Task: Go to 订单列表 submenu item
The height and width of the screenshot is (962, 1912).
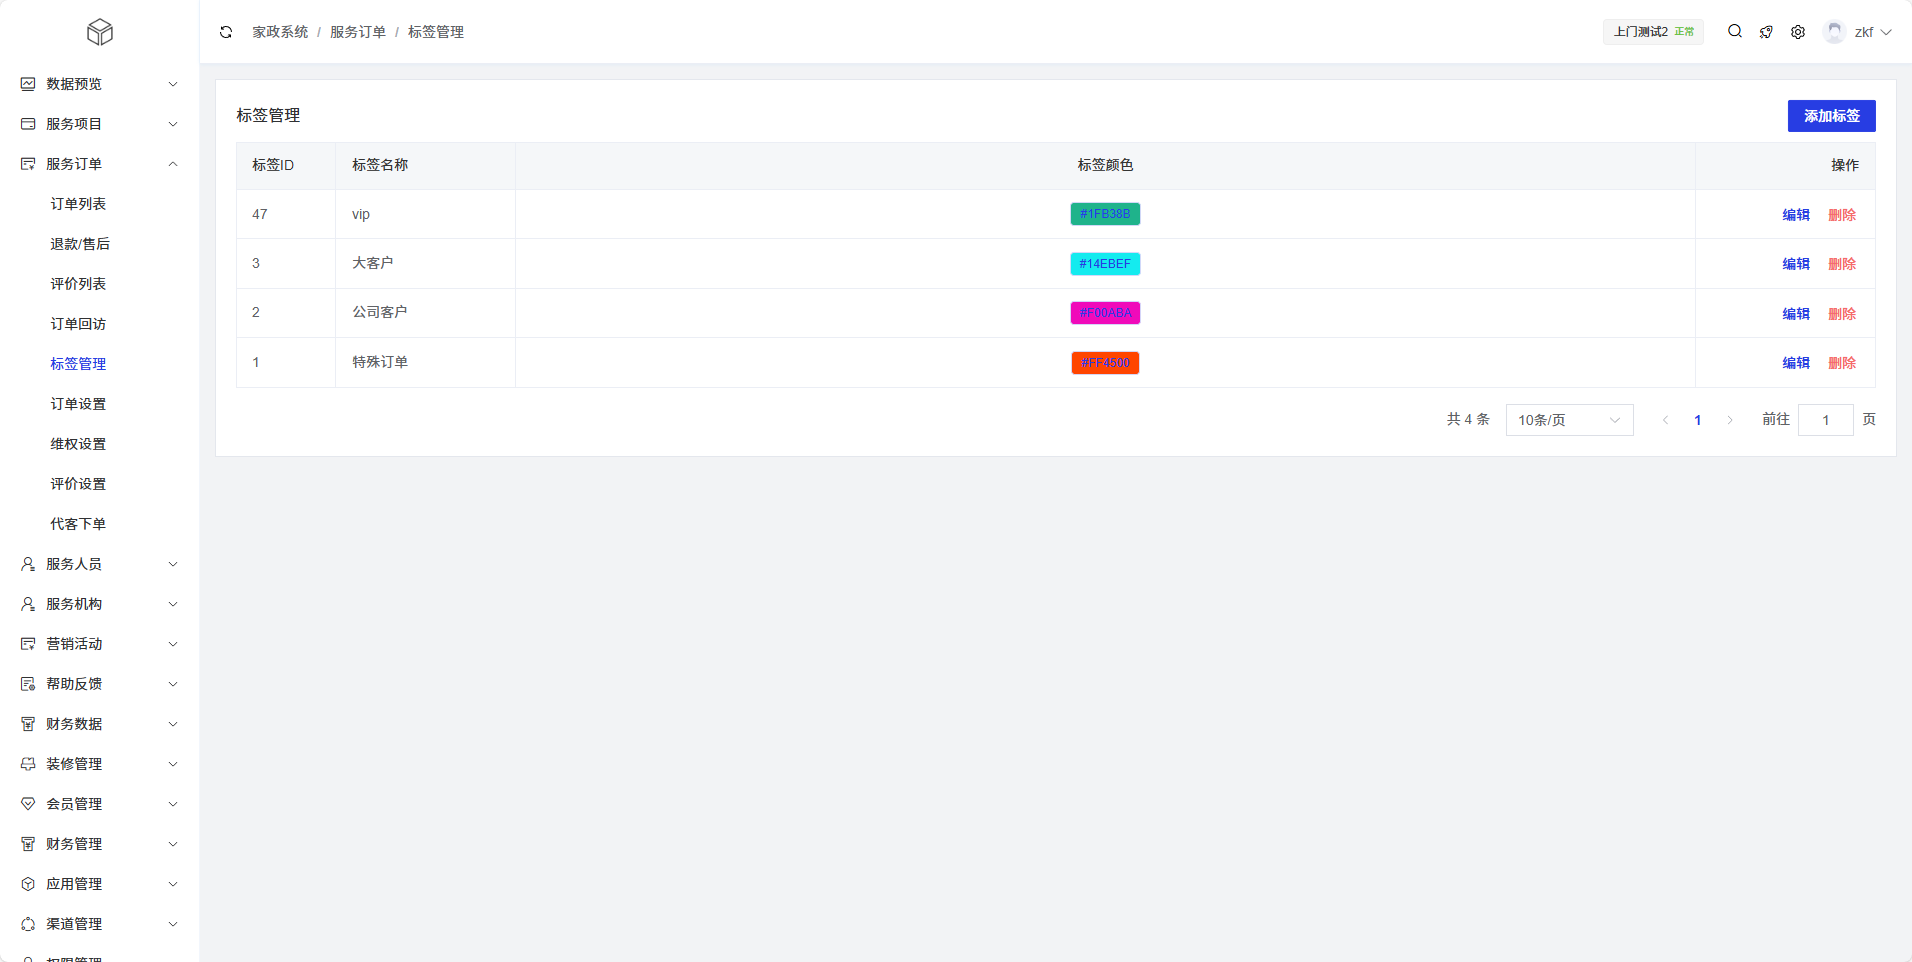Action: coord(78,204)
